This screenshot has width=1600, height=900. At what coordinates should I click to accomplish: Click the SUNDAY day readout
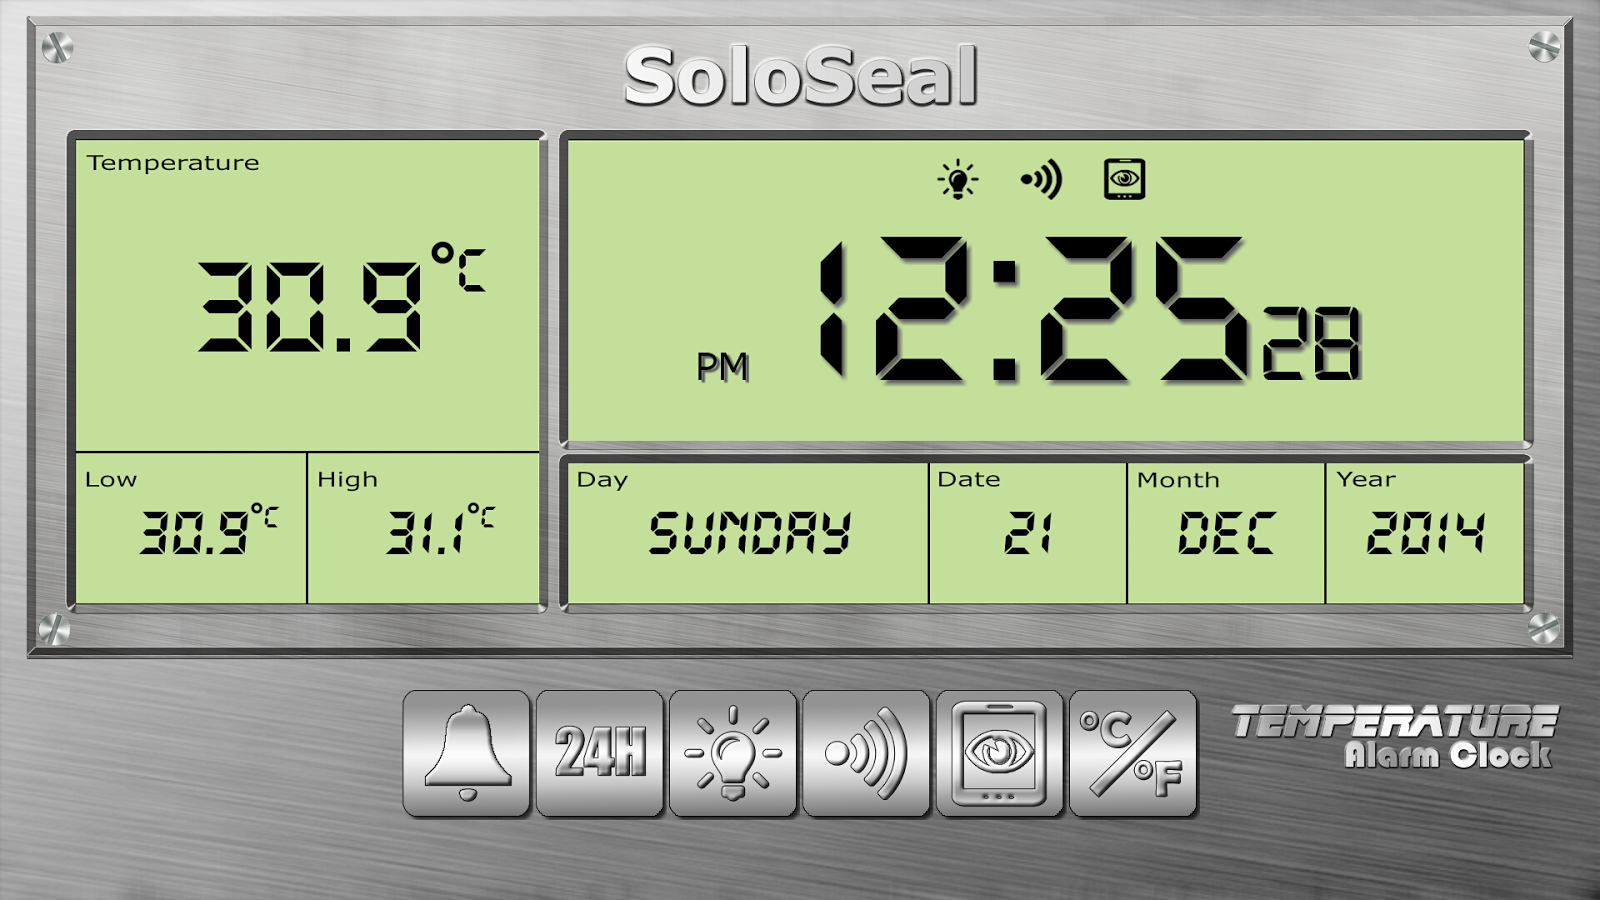750,533
